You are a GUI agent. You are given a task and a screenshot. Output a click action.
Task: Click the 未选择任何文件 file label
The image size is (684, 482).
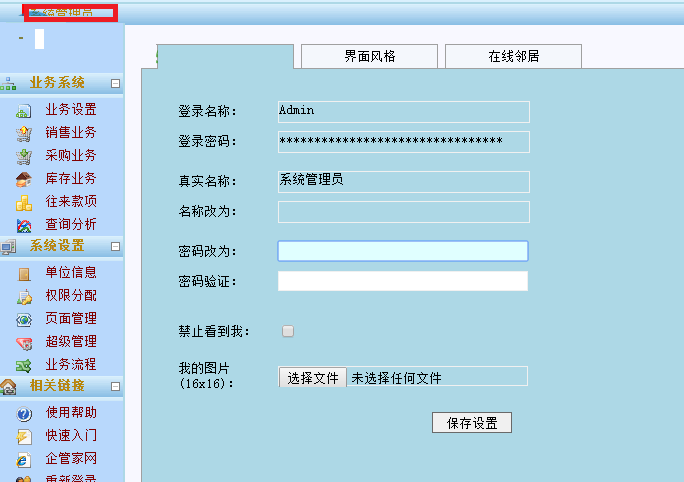(396, 378)
